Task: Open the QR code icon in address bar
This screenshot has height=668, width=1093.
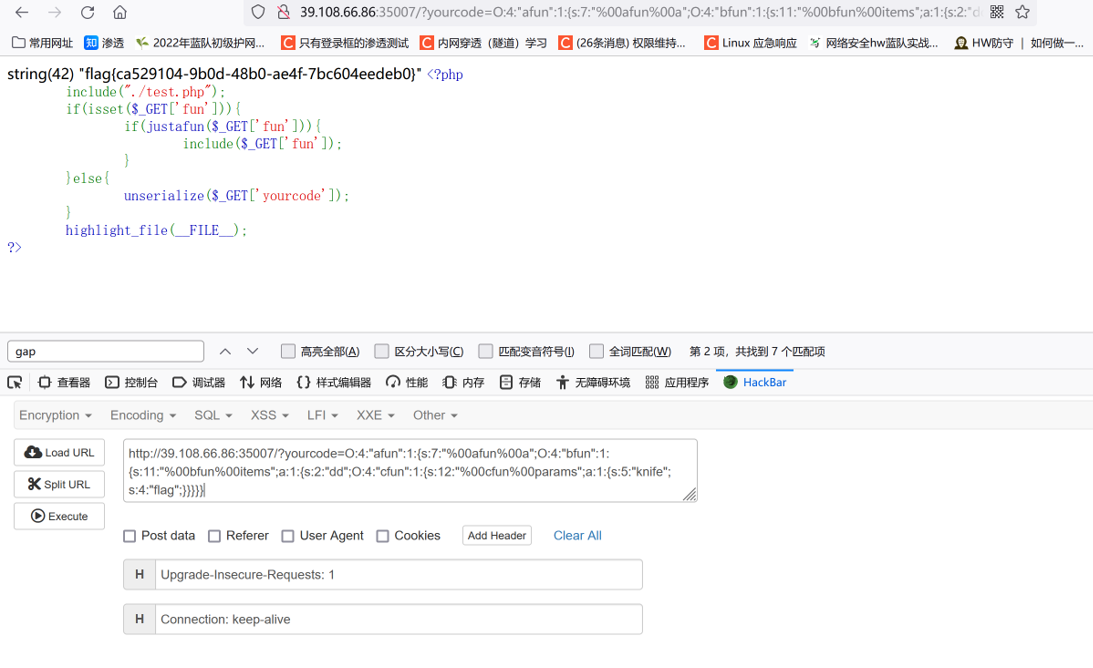Action: (997, 12)
